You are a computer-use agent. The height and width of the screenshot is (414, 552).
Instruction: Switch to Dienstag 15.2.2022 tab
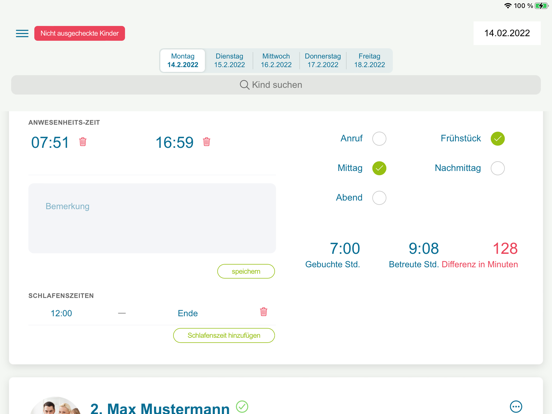click(229, 61)
